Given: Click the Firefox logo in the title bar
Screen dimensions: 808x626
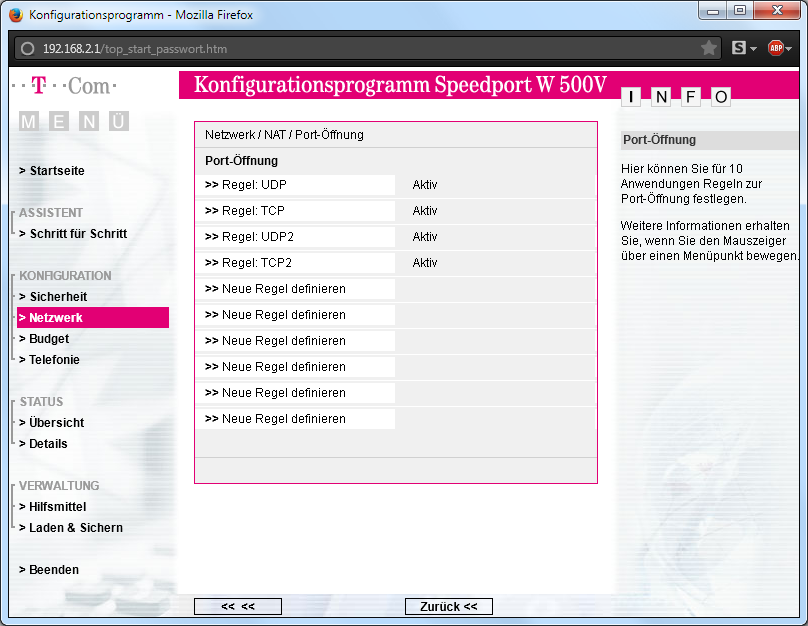Looking at the screenshot, I should (16, 15).
